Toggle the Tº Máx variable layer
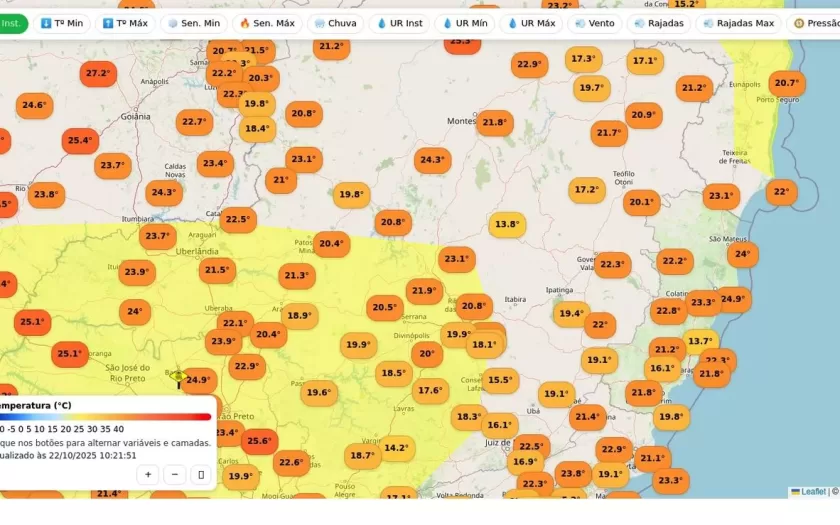Image resolution: width=840 pixels, height=525 pixels. point(125,23)
